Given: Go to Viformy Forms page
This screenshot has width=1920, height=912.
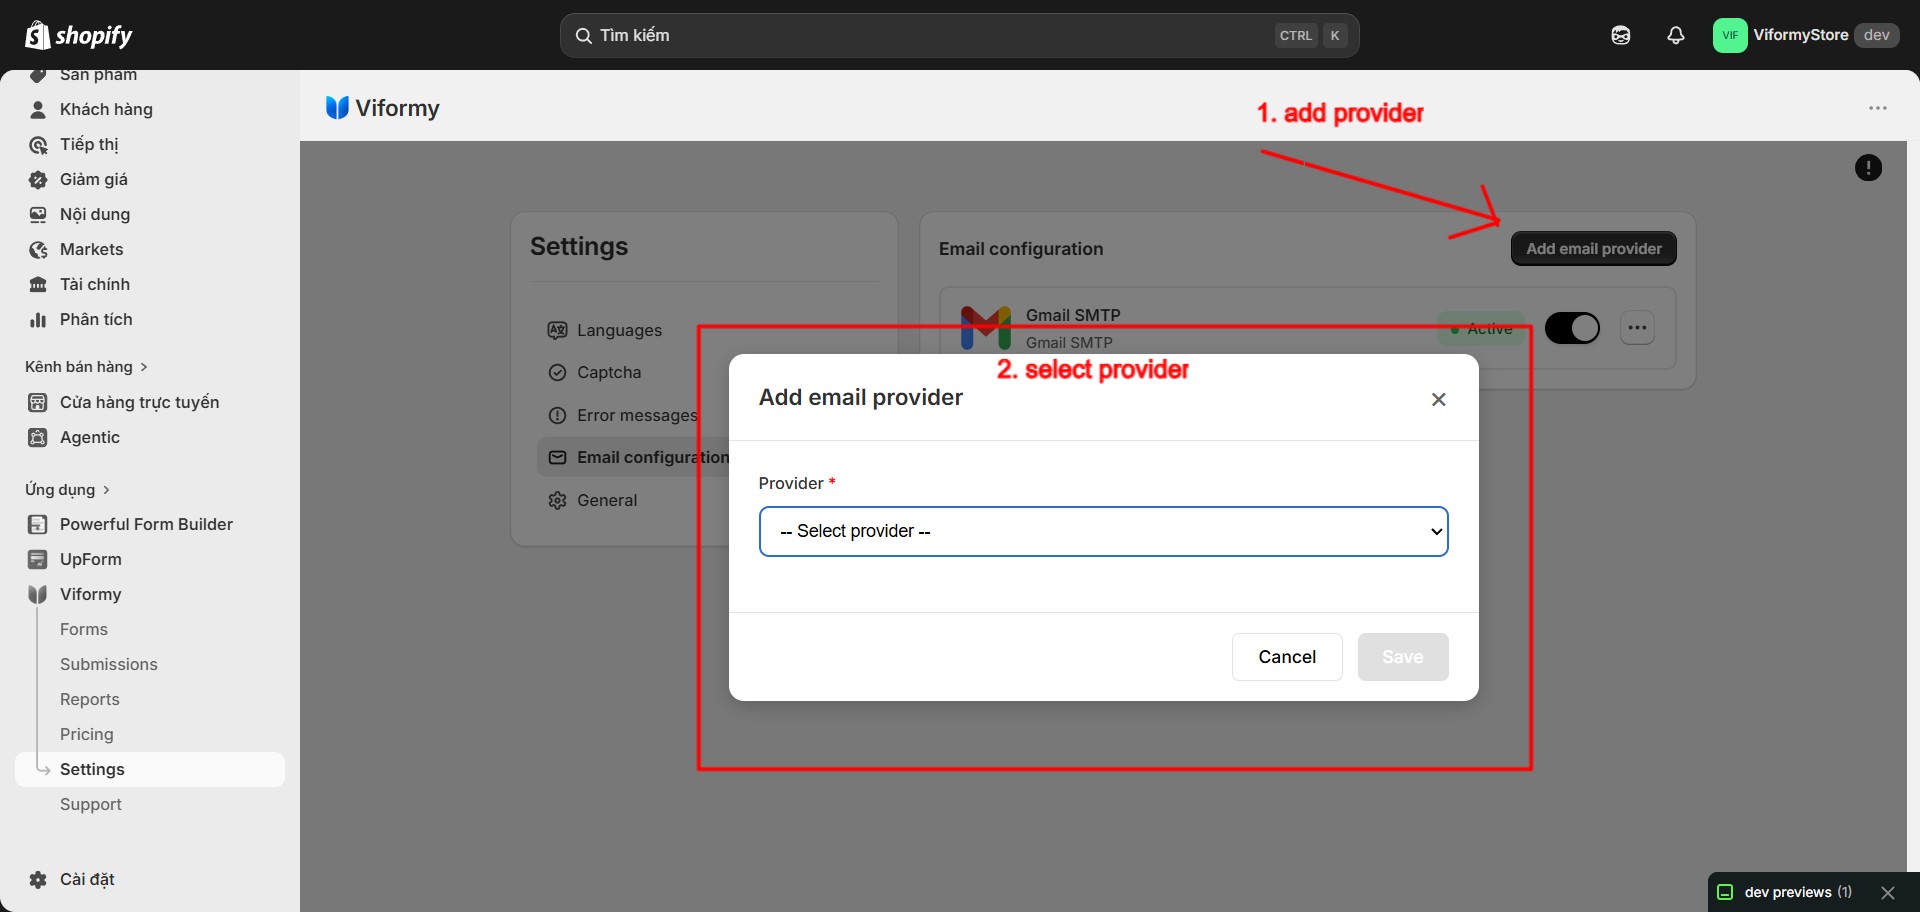Looking at the screenshot, I should pos(84,629).
